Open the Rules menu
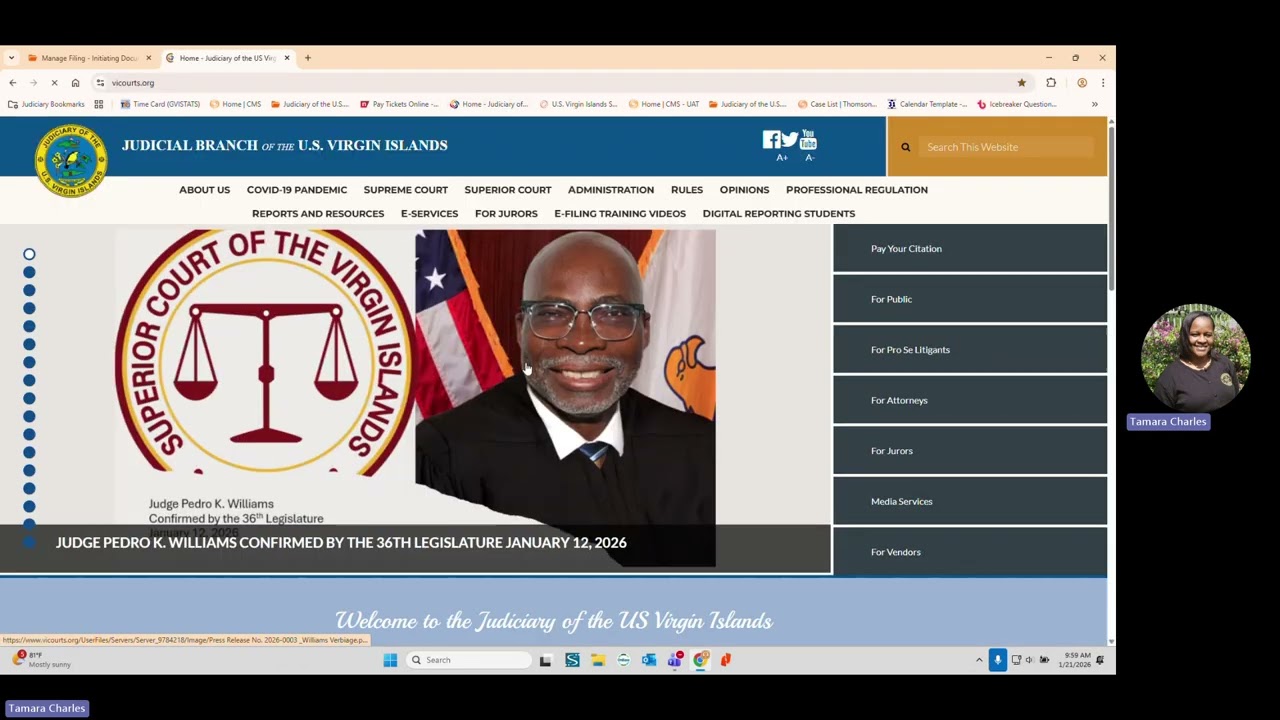This screenshot has height=720, width=1280. tap(687, 190)
